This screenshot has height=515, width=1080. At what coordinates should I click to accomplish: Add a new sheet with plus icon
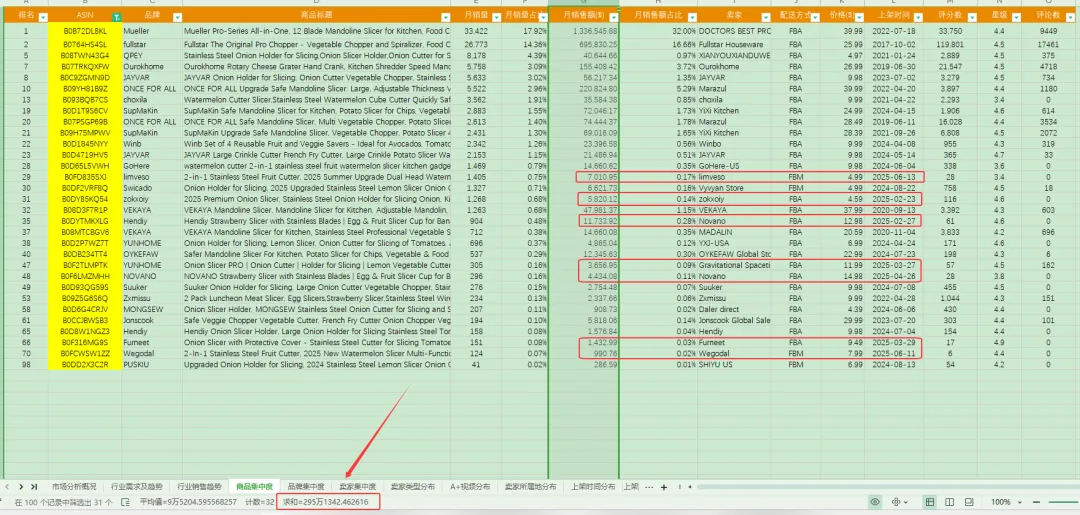664,487
